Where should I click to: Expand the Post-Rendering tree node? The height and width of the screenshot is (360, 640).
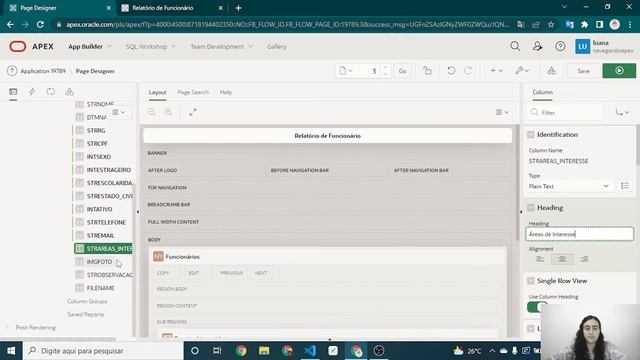(x=7, y=327)
